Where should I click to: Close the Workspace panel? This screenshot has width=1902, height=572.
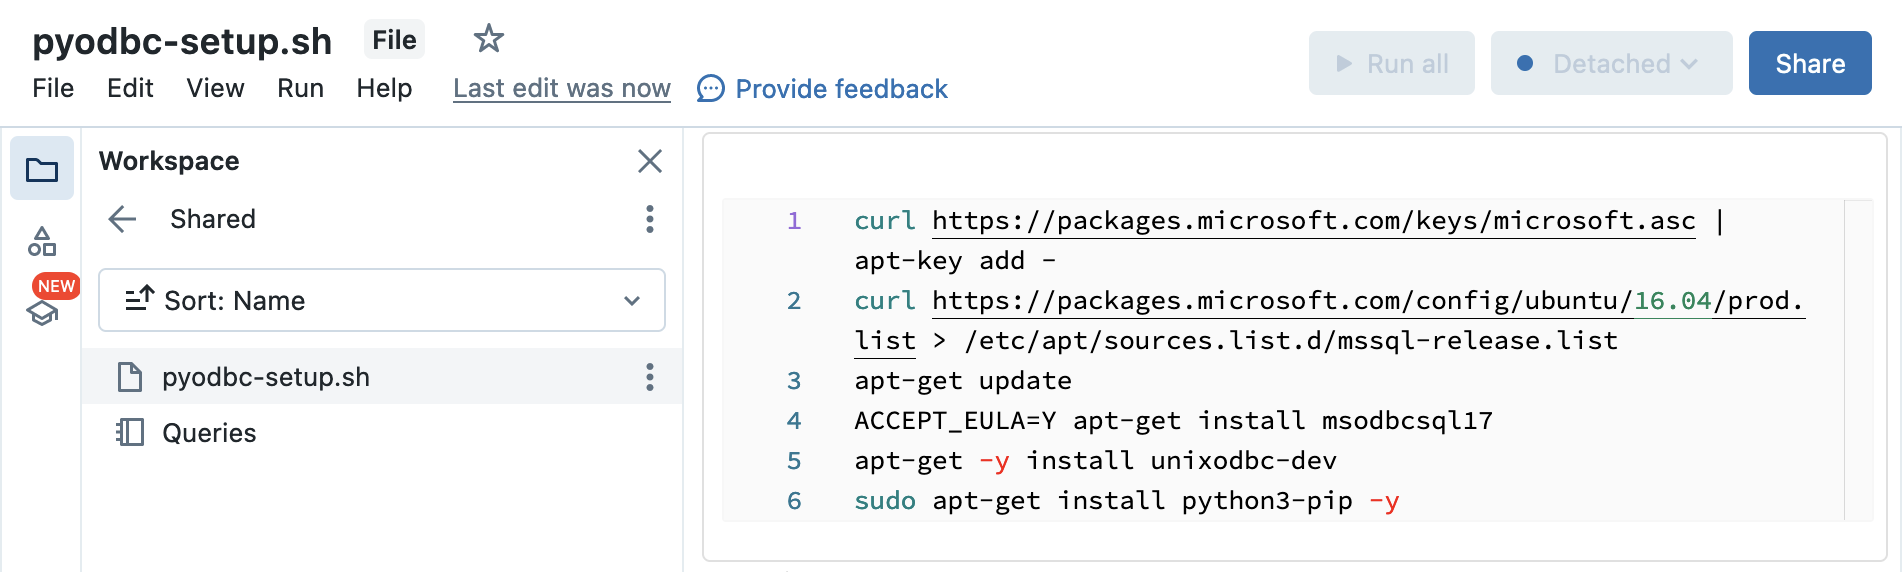(x=649, y=161)
